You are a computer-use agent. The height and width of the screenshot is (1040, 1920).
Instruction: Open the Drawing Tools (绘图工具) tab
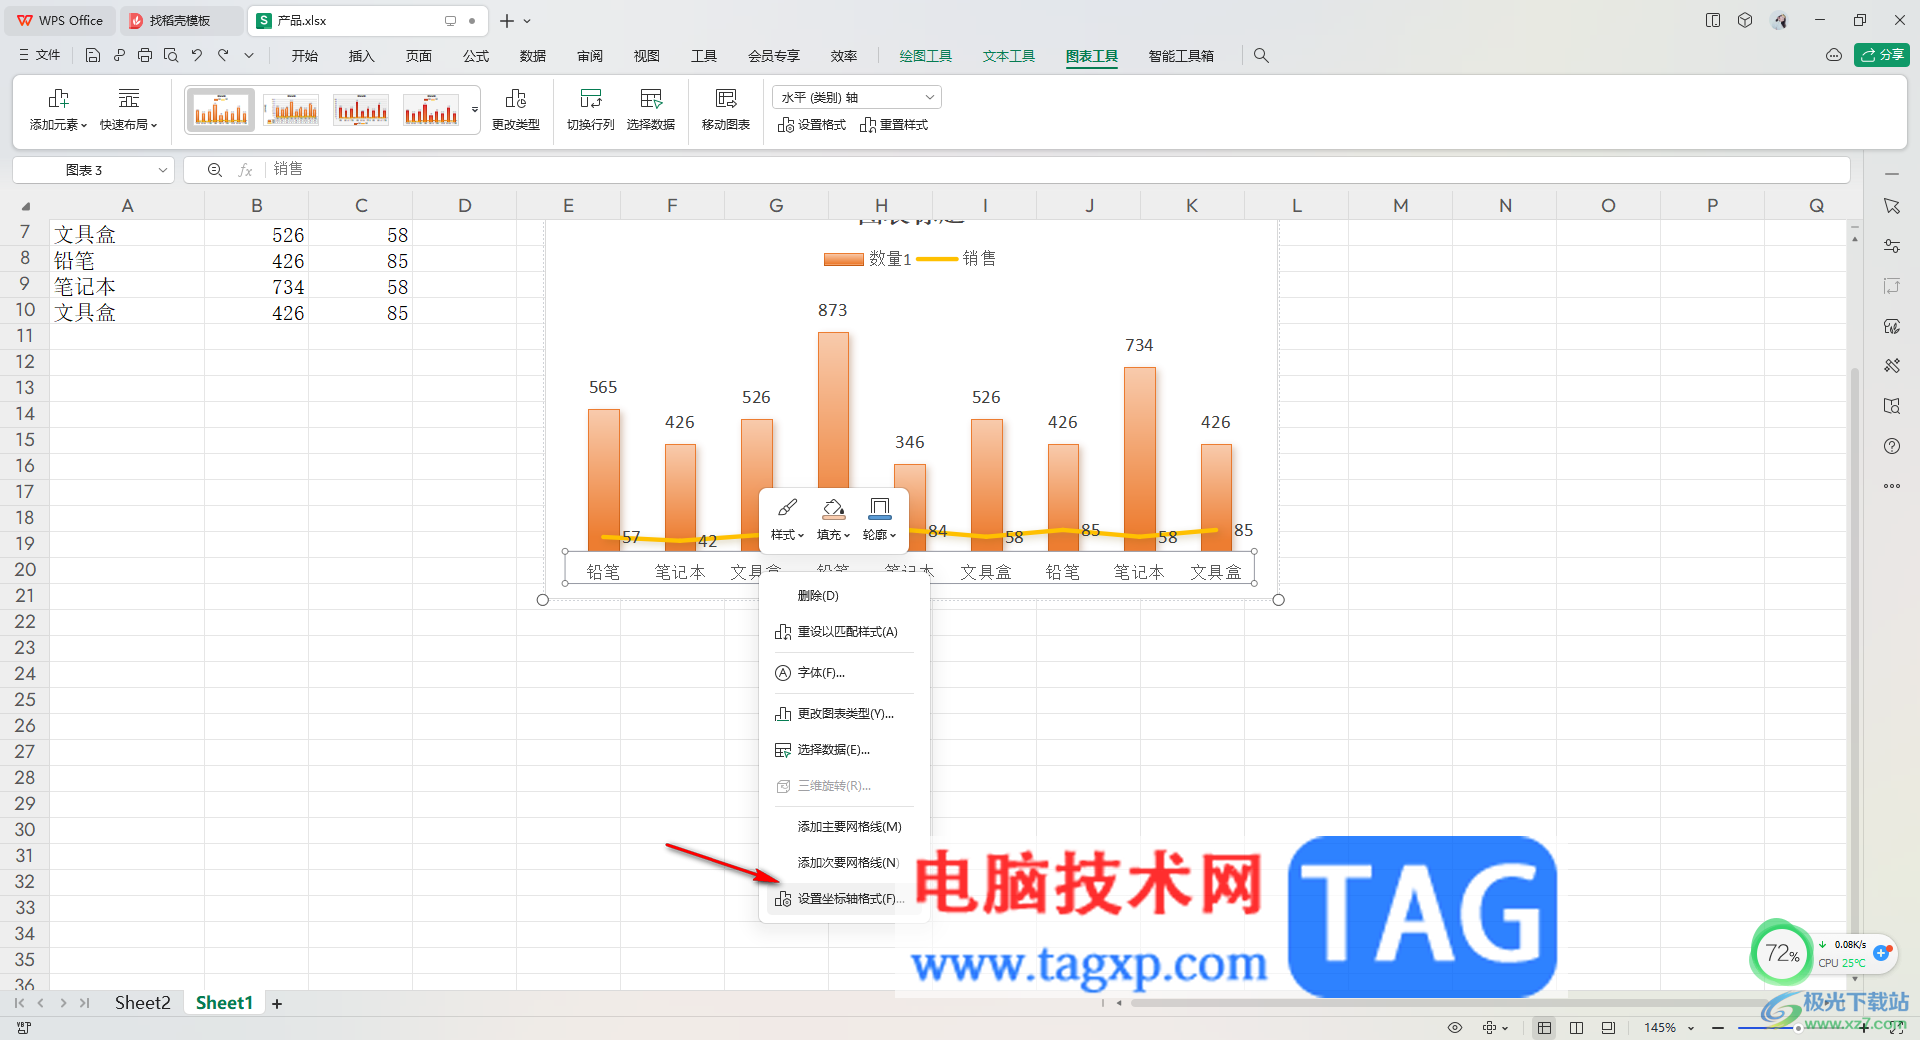(925, 56)
